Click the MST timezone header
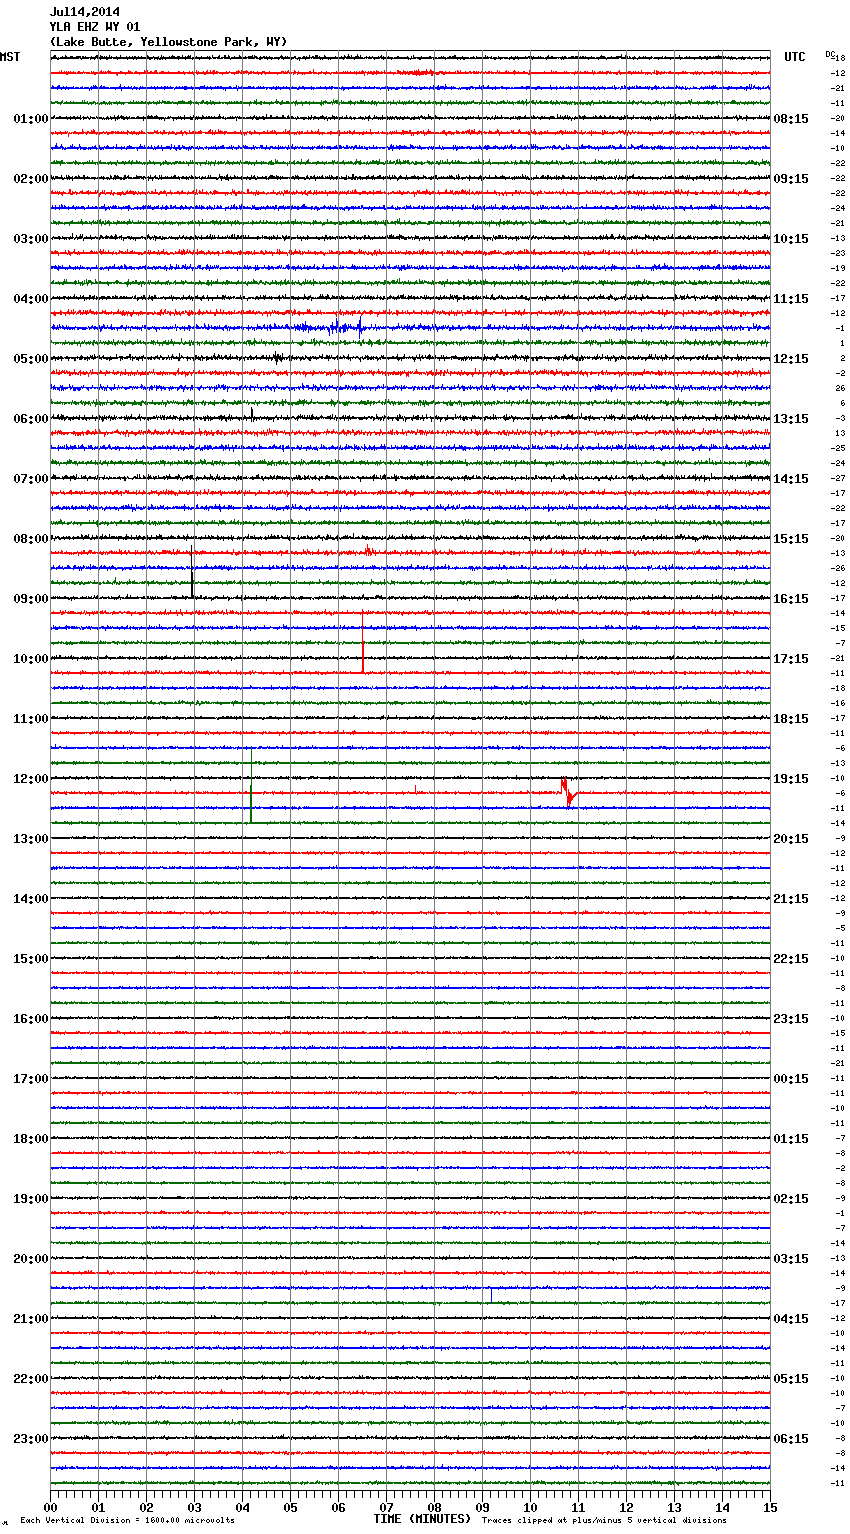850x1534 pixels. 10,57
